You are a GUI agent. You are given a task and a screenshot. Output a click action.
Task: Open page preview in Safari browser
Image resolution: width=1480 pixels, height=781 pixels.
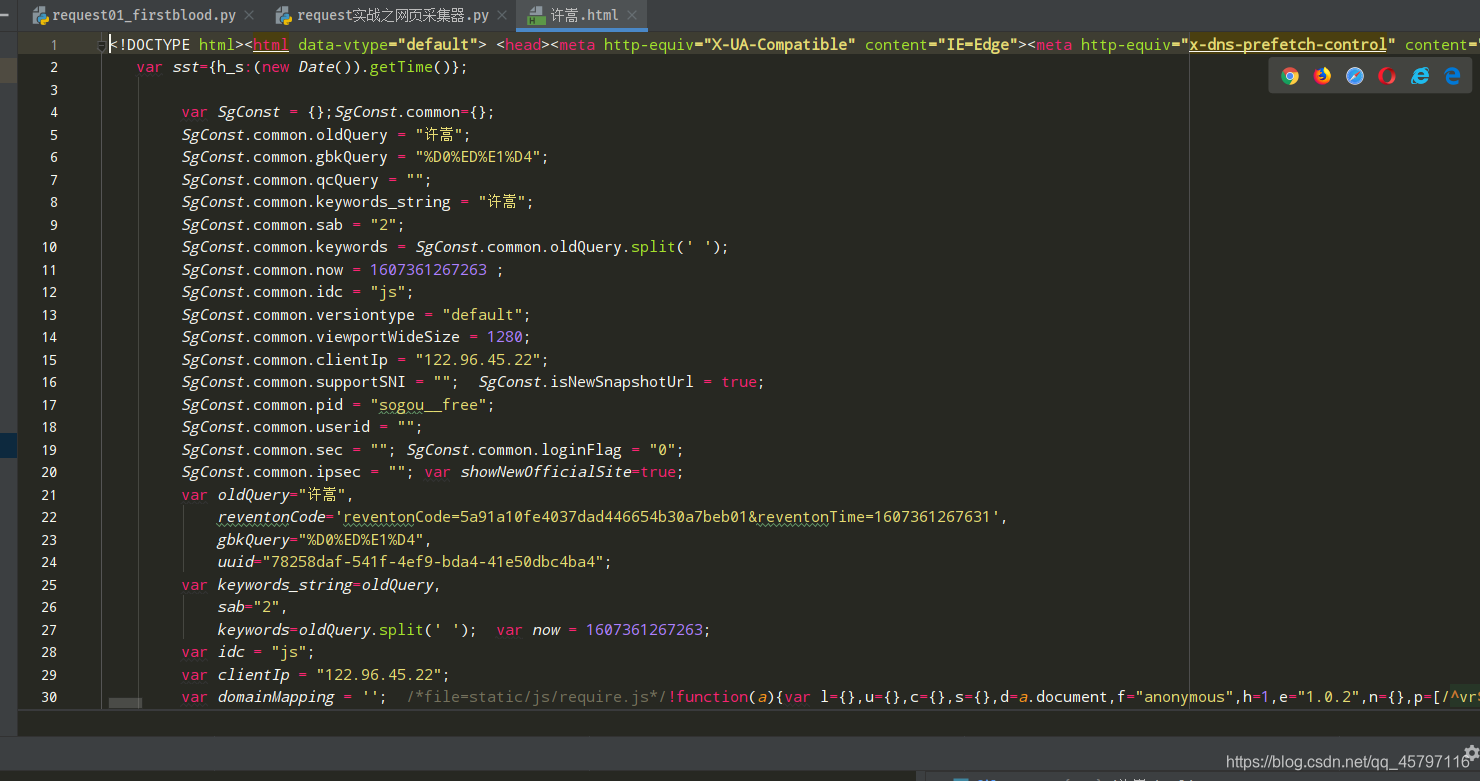click(x=1355, y=76)
